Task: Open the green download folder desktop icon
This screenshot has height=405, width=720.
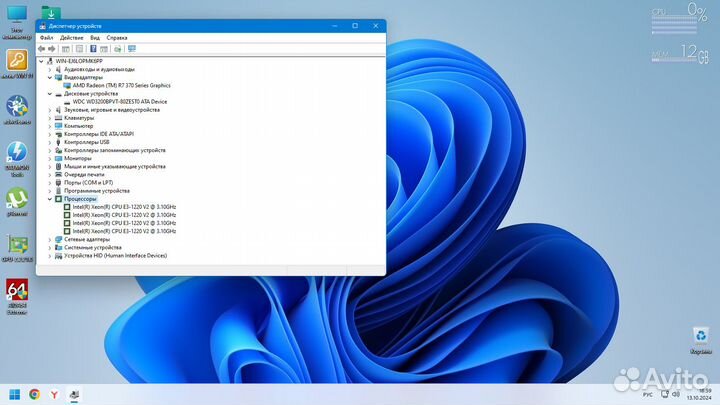Action: click(51, 12)
